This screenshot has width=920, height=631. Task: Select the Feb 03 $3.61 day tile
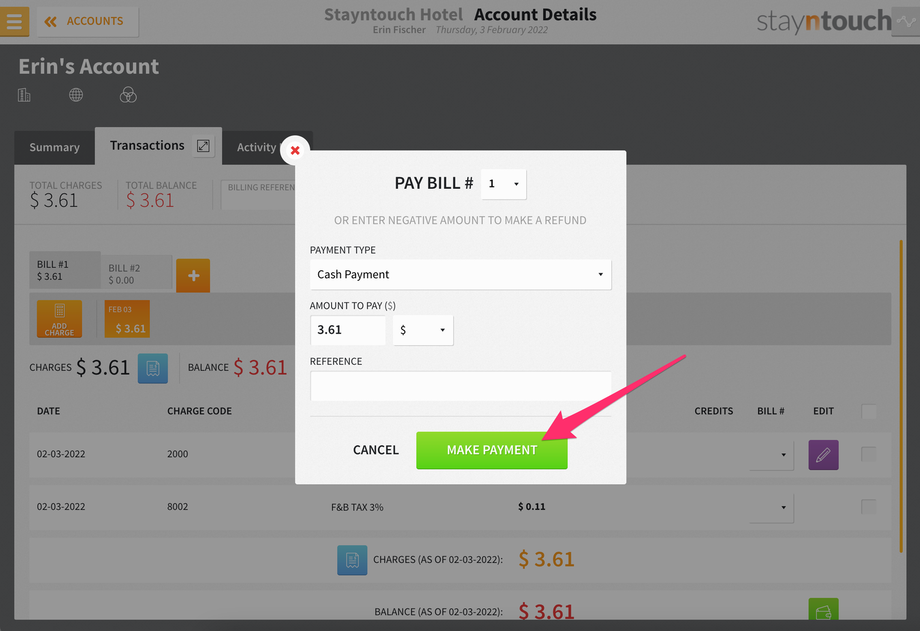(127, 319)
